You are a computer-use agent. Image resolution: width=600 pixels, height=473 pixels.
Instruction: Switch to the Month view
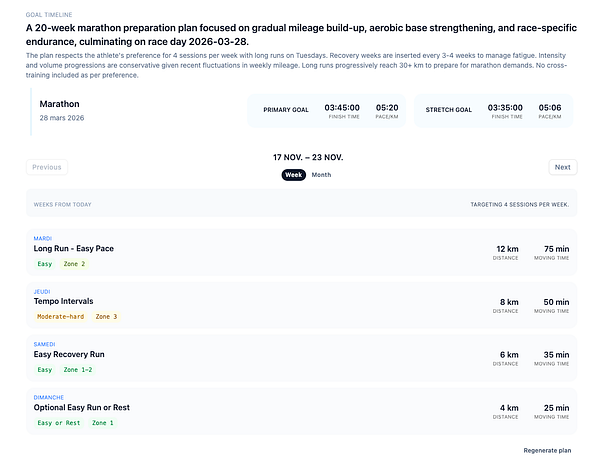321,175
